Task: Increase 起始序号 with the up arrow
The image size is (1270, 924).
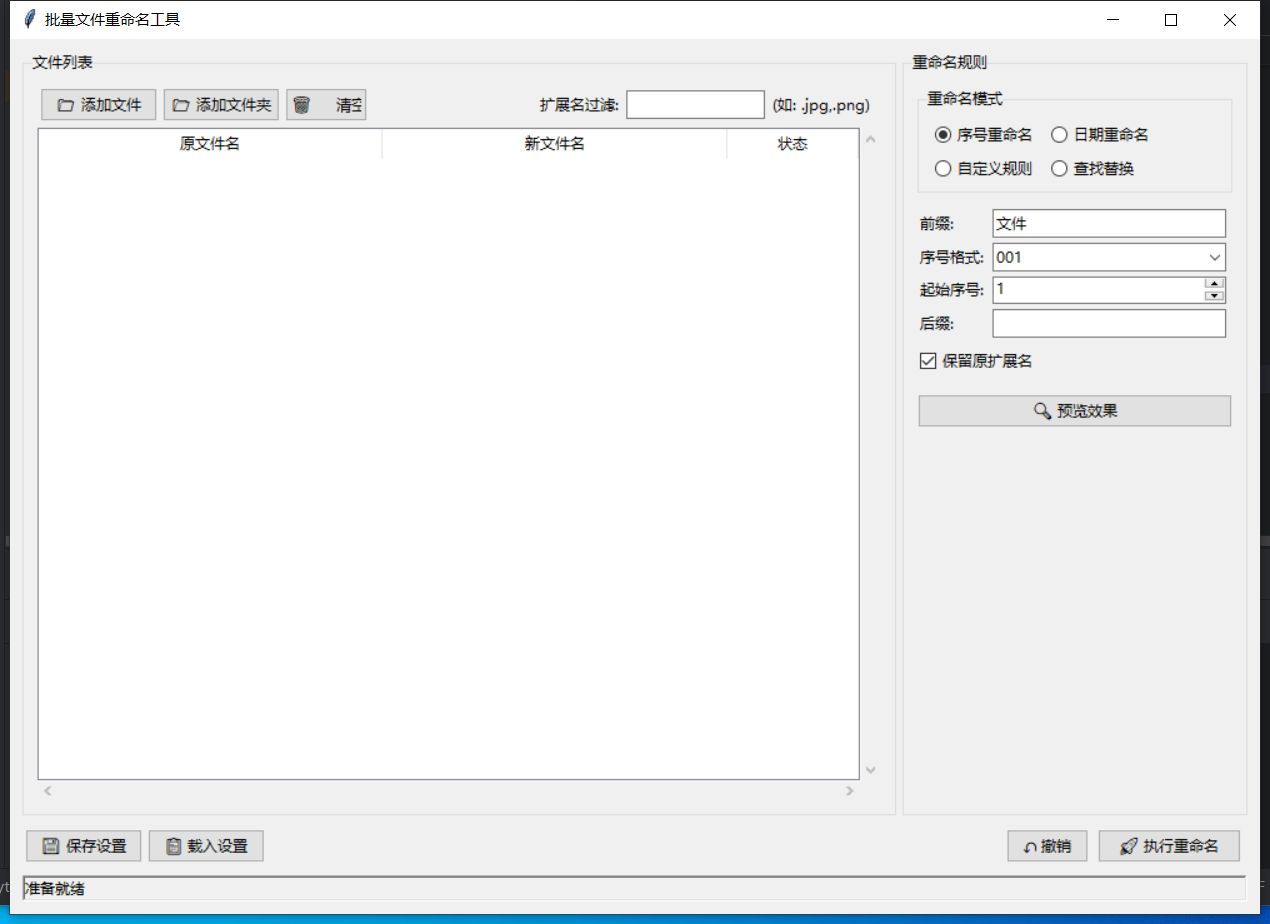Action: pos(1215,283)
